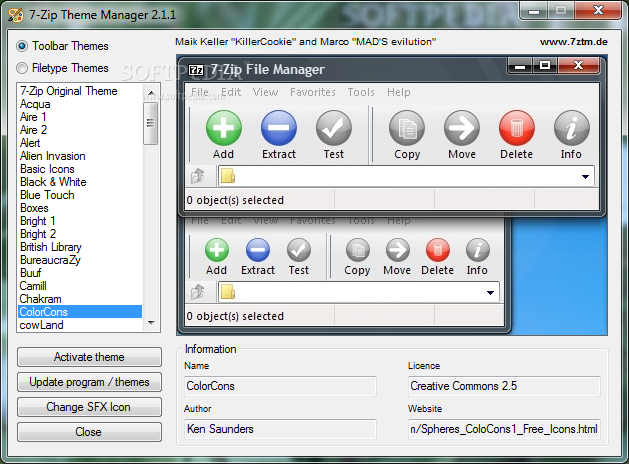Open the File menu in preview
629x464 pixels.
pos(200,93)
